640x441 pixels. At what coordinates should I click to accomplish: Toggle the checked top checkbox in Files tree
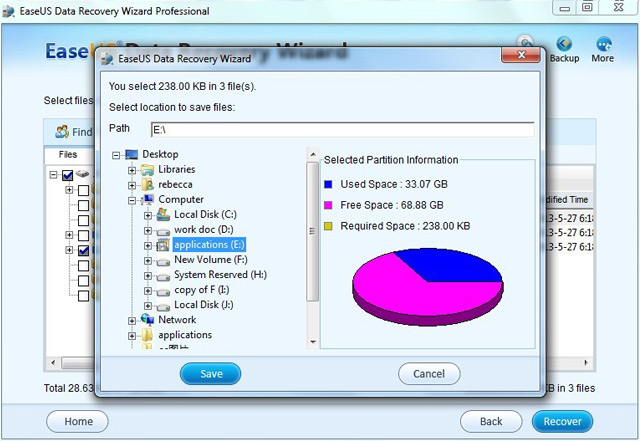tap(68, 176)
